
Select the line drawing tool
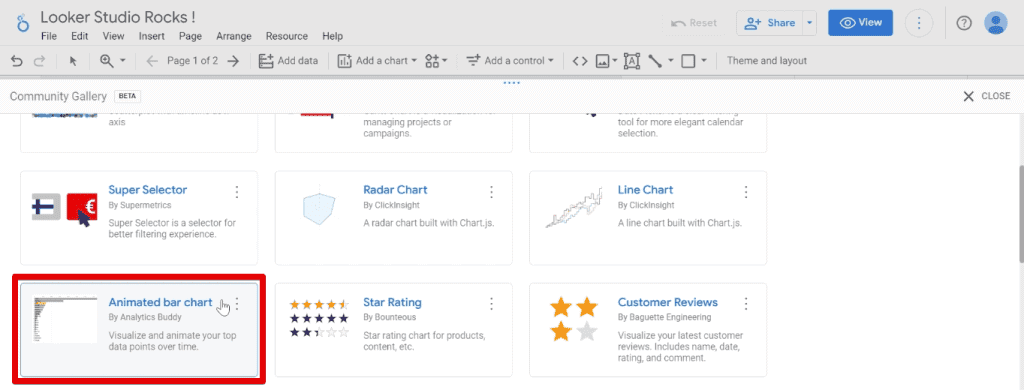(x=655, y=61)
